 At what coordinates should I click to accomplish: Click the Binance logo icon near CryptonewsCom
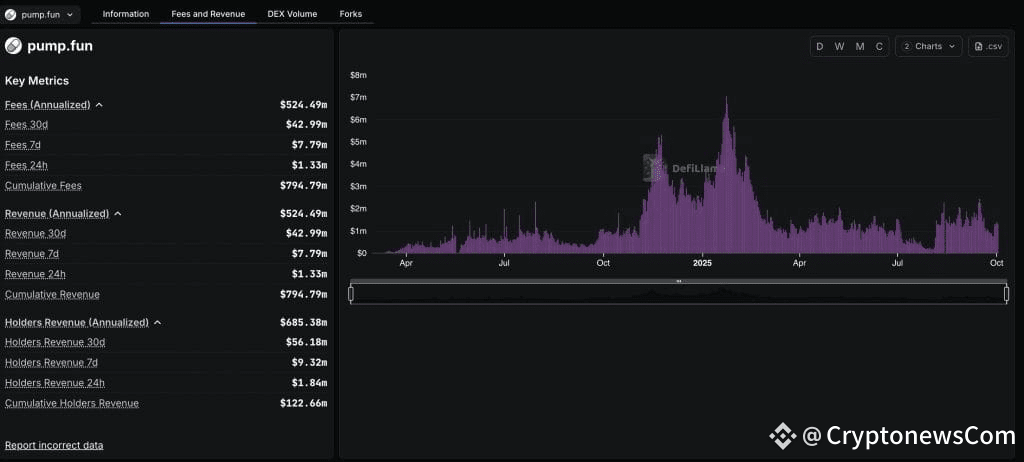pos(782,435)
